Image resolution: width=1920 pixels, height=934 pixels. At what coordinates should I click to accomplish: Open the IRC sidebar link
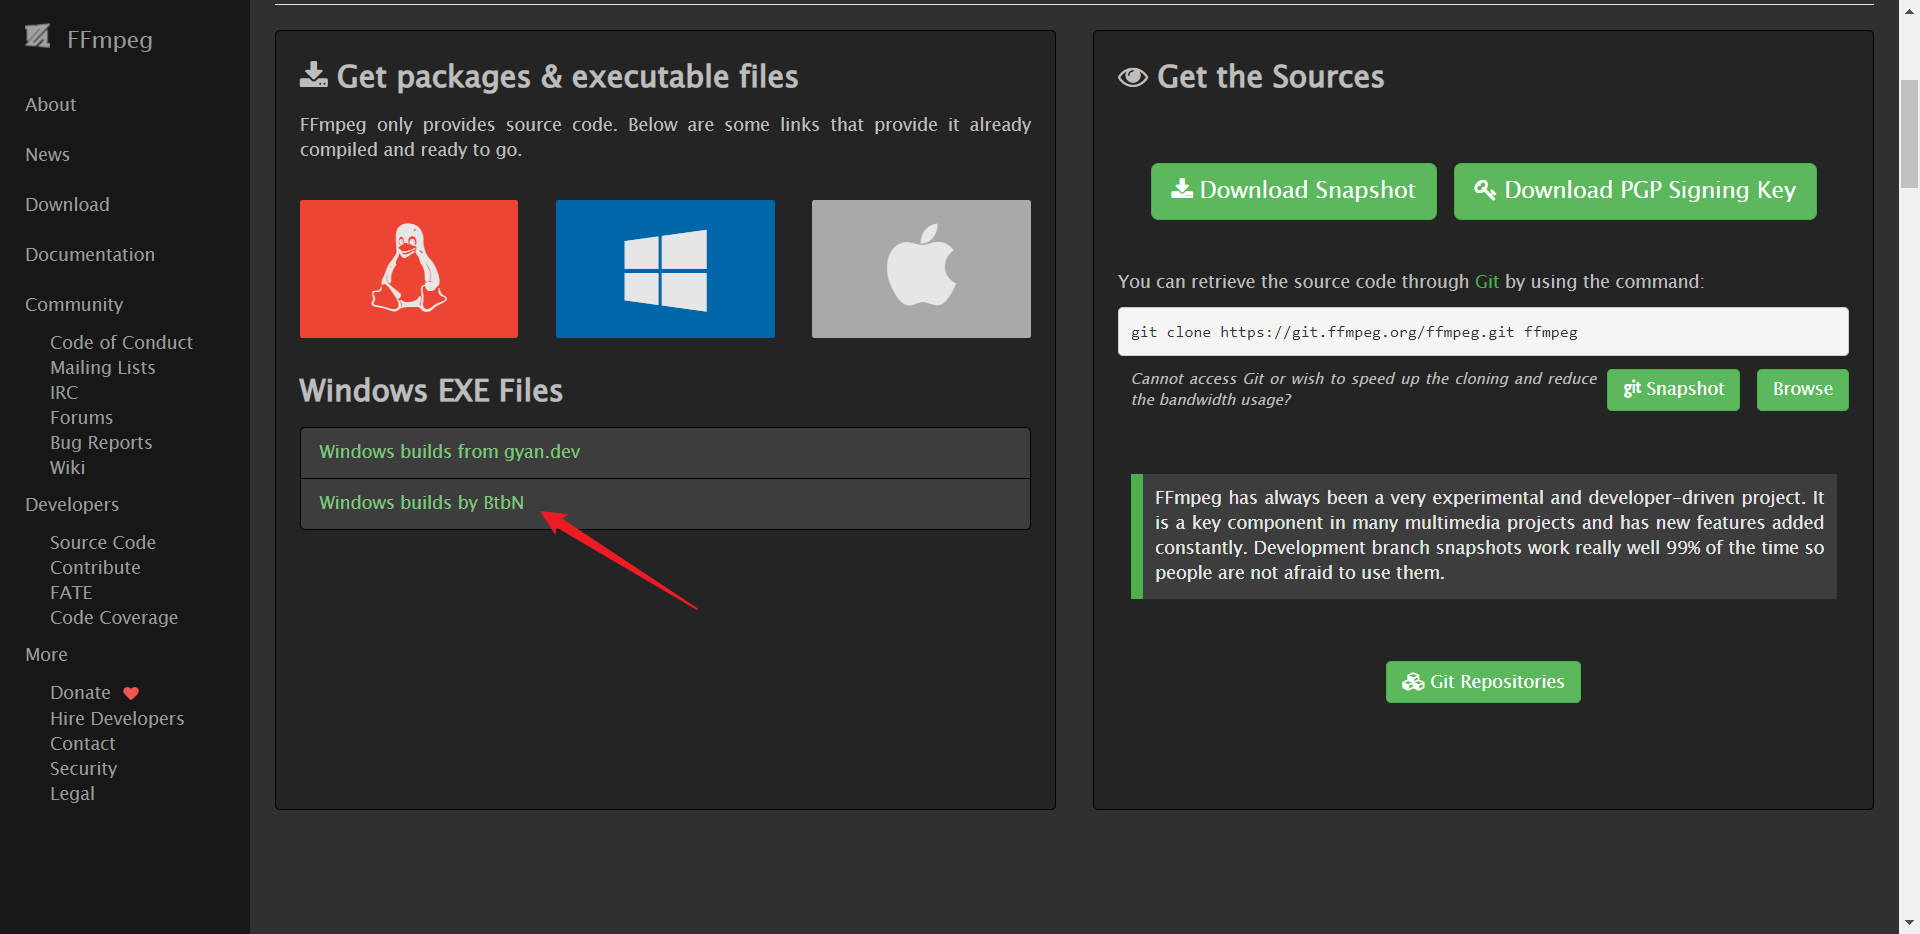(64, 393)
